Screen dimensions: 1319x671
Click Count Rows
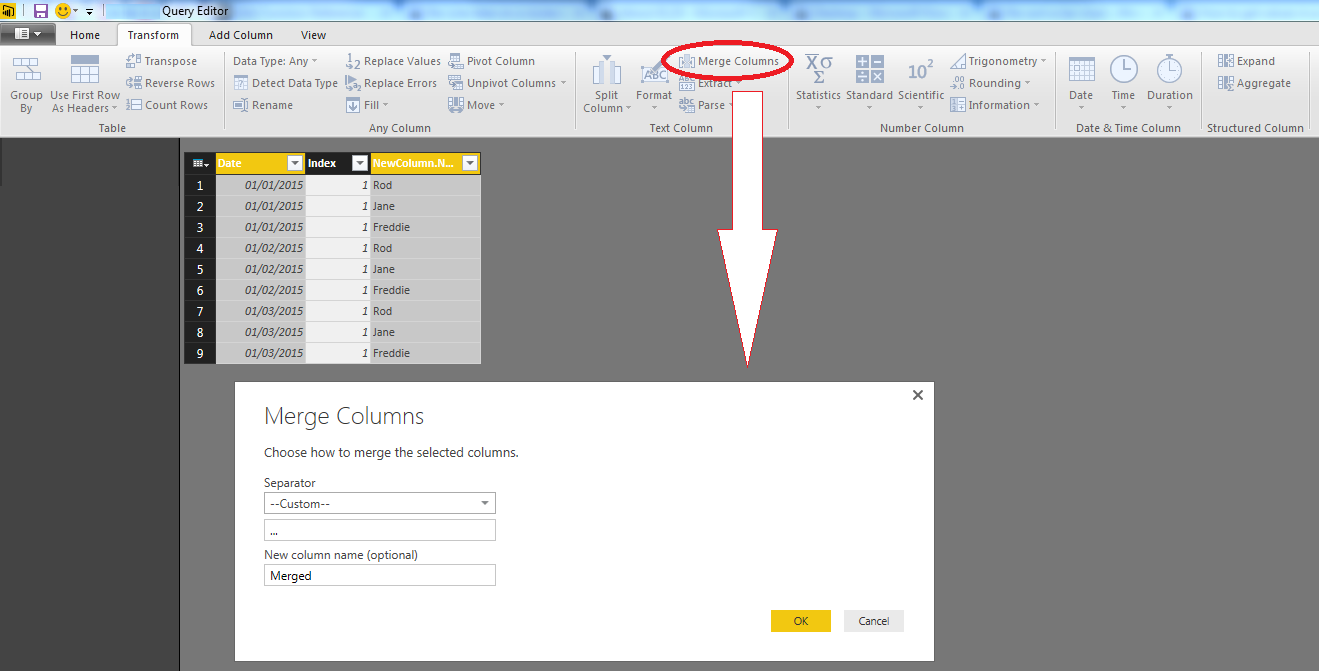(x=167, y=105)
